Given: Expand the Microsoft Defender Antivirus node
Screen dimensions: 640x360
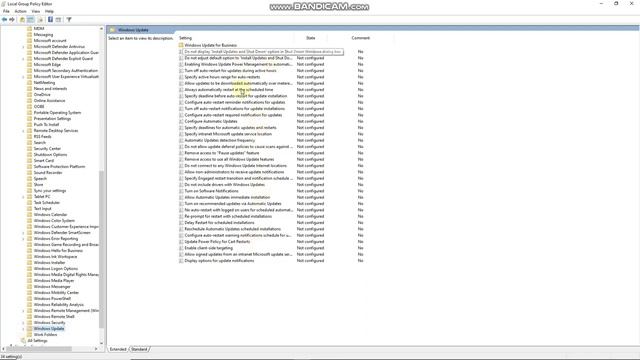Looking at the screenshot, I should 23,47.
